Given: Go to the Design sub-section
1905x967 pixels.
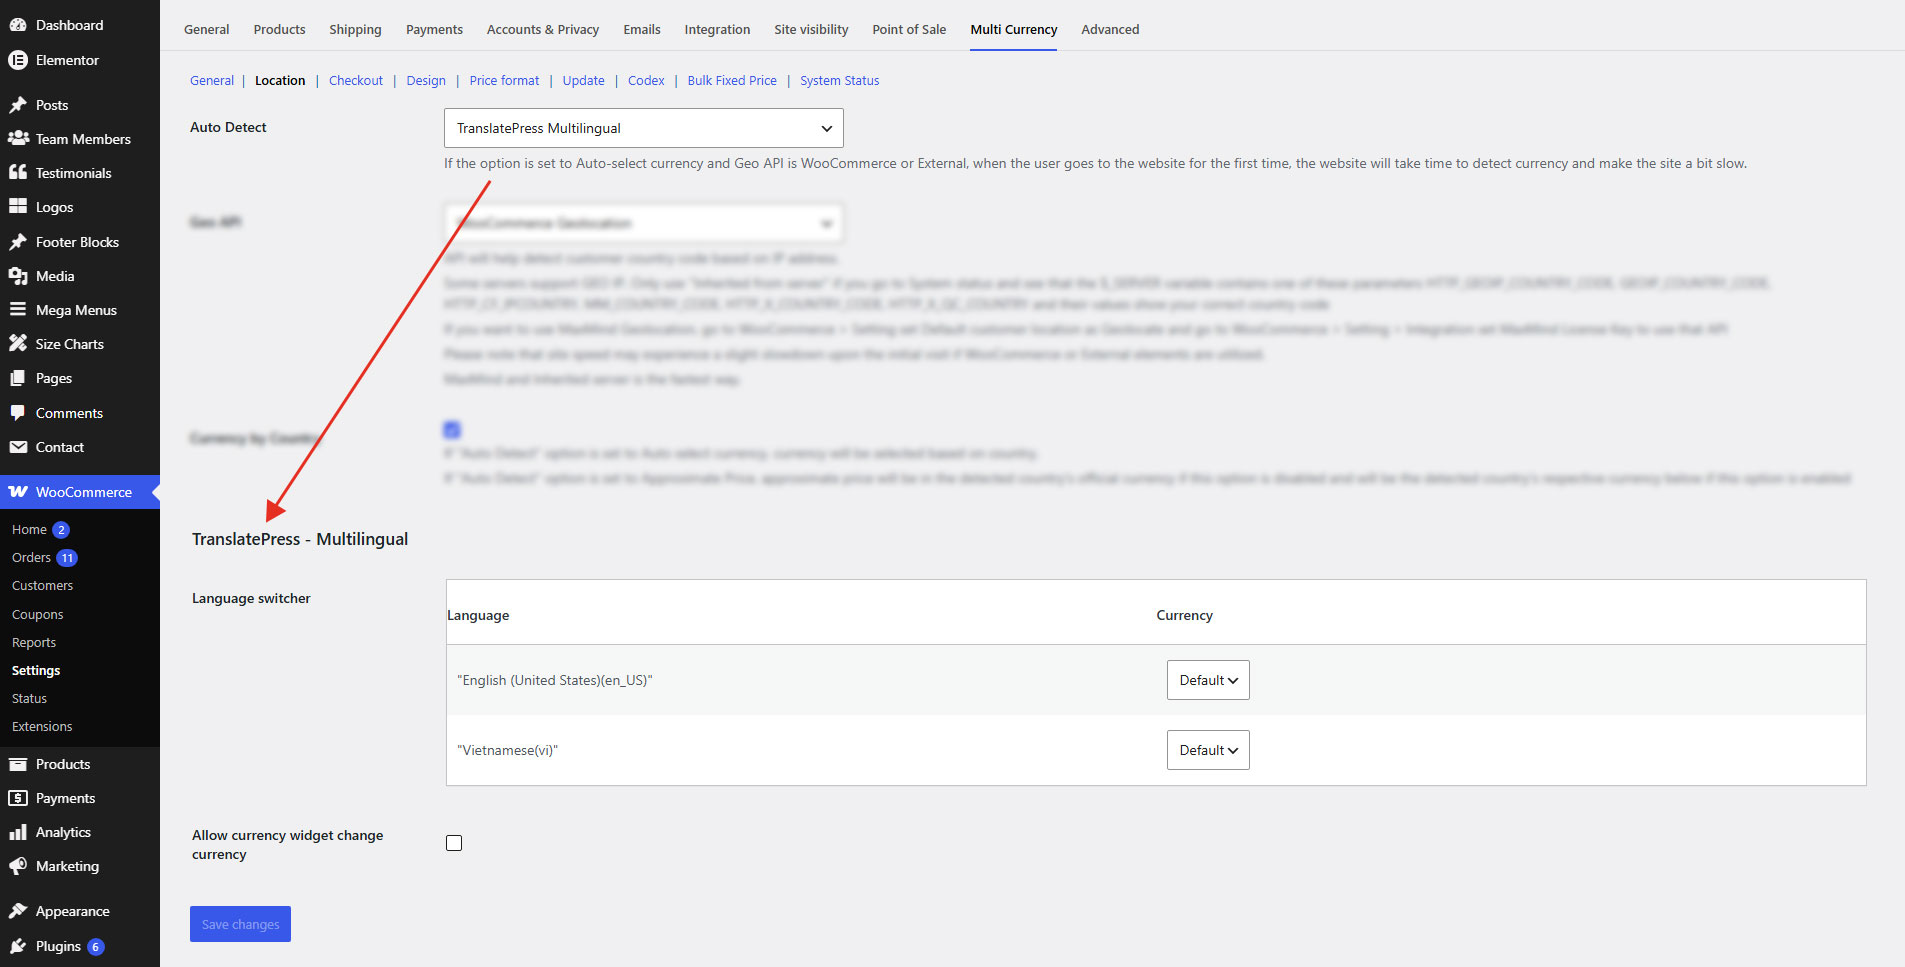Looking at the screenshot, I should (x=426, y=81).
